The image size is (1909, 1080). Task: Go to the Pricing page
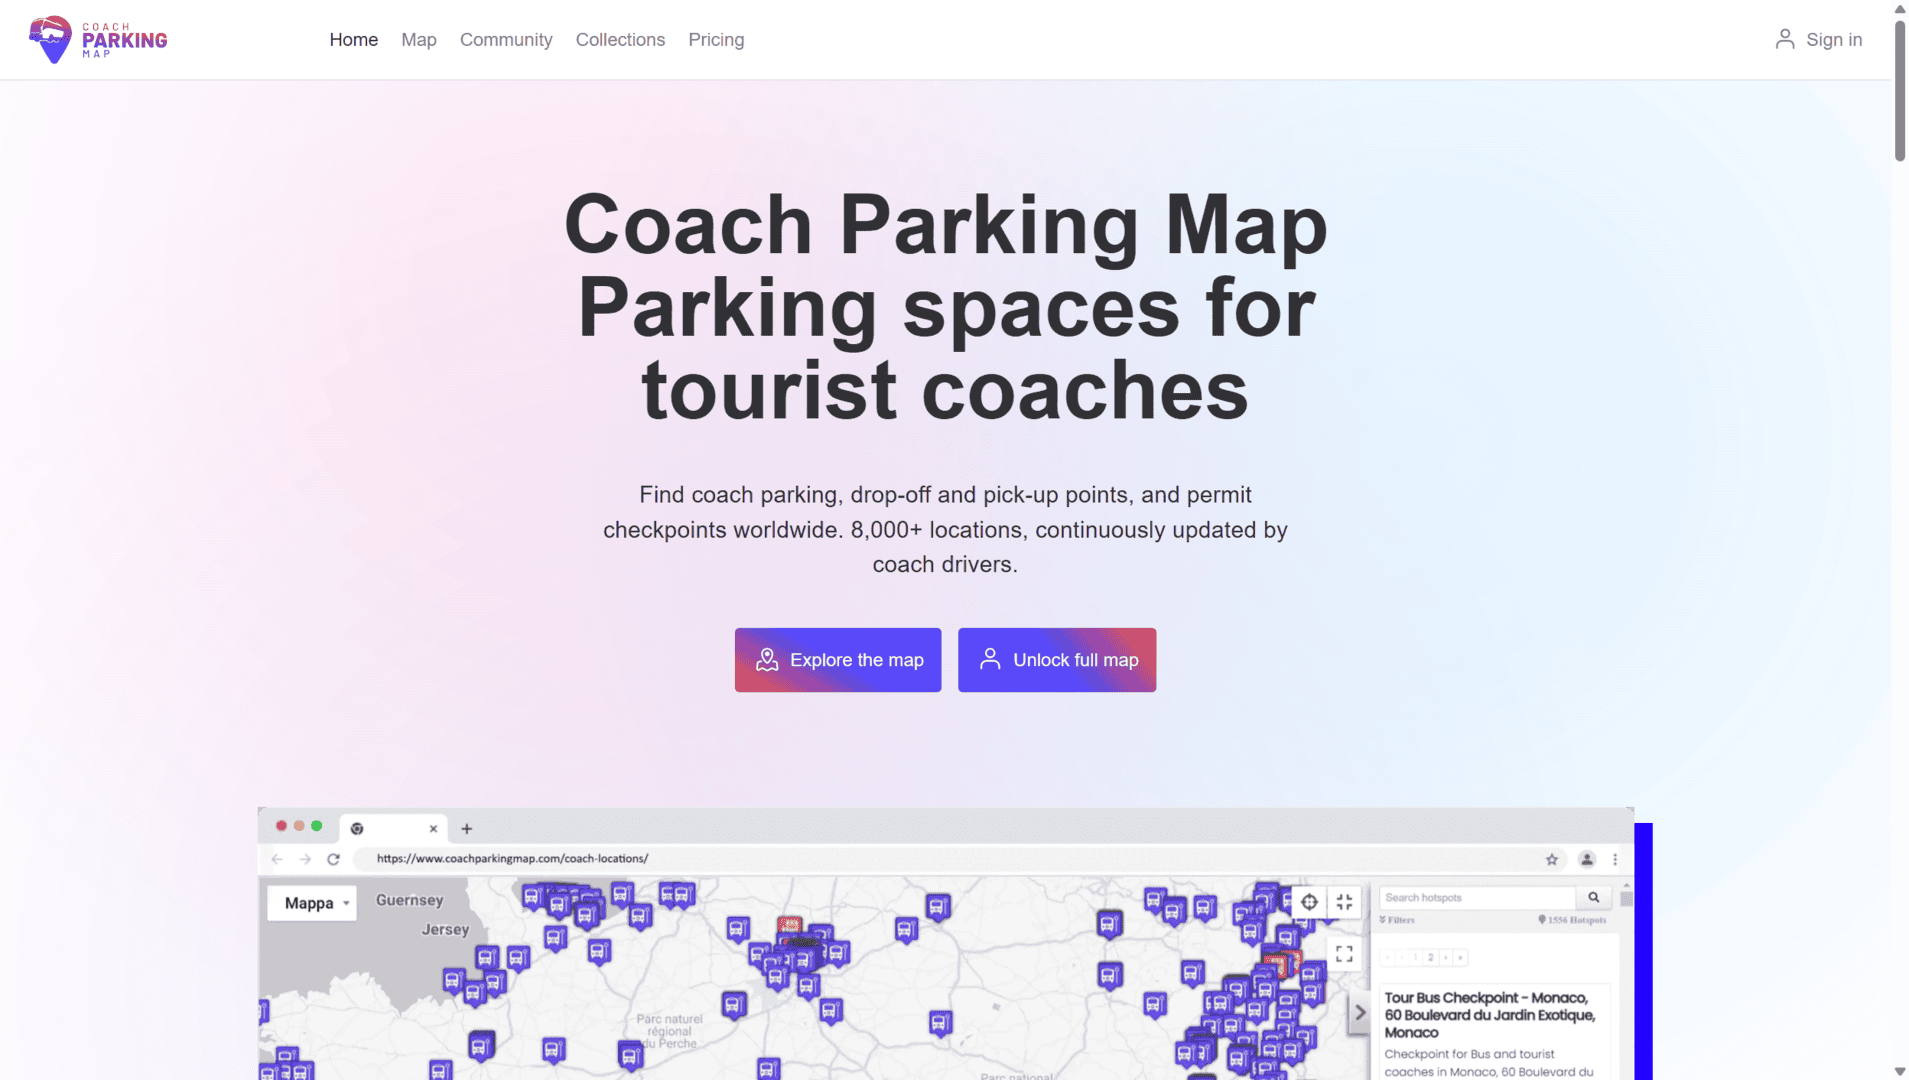point(715,40)
